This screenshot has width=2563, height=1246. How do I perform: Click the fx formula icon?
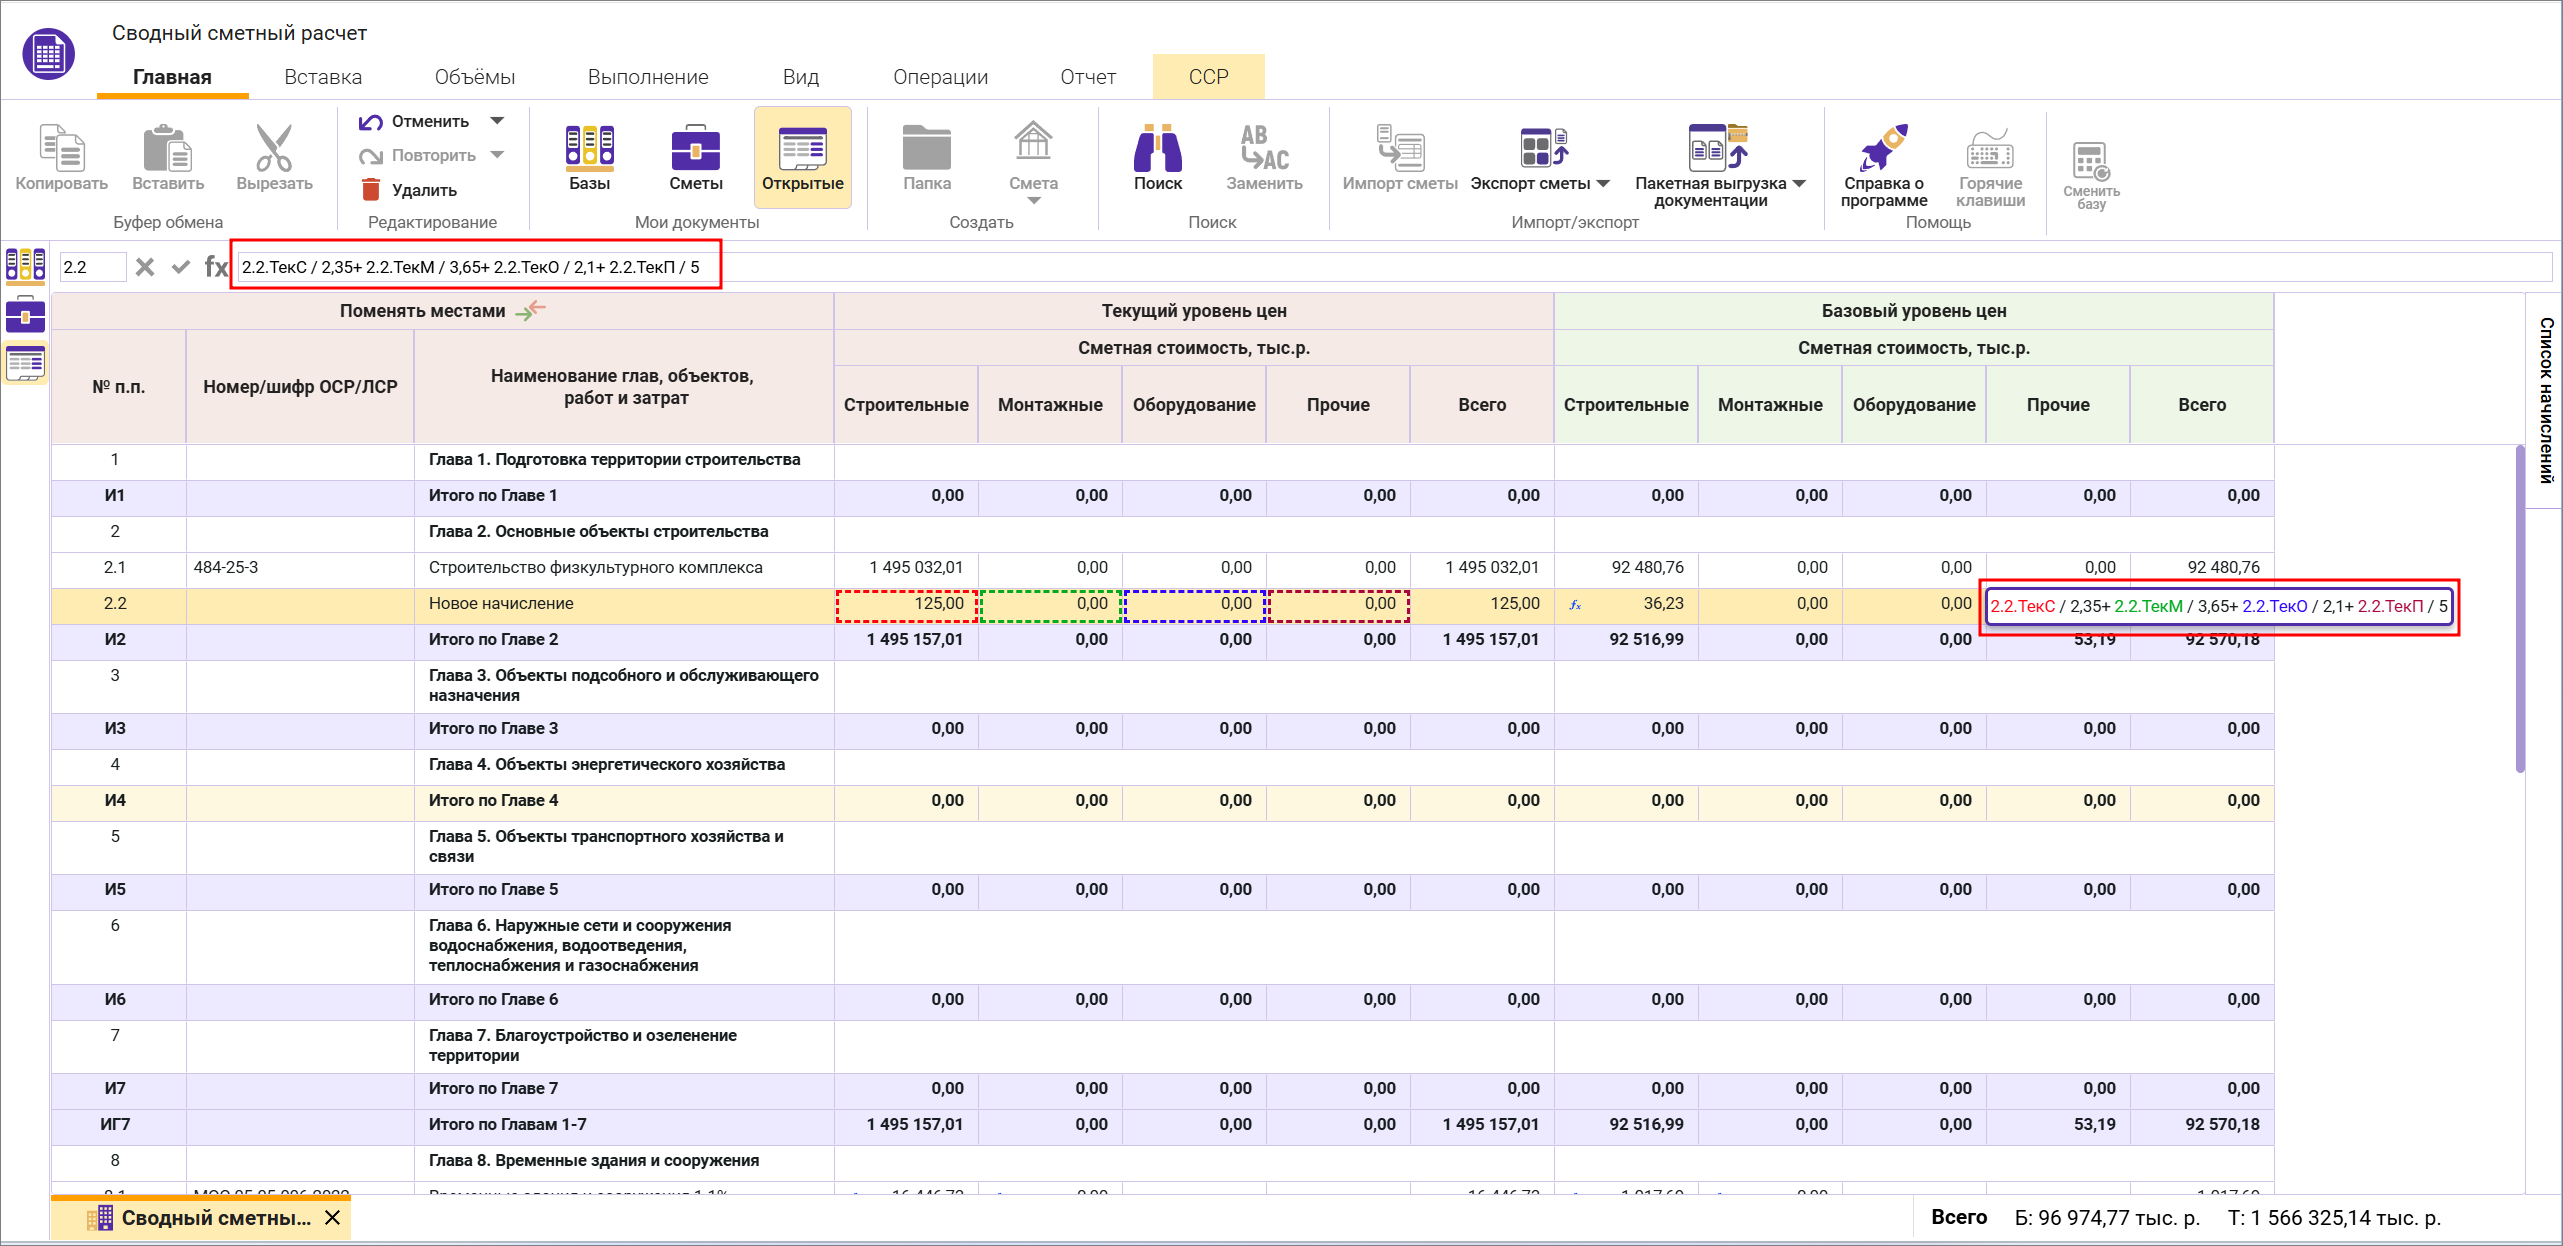216,267
